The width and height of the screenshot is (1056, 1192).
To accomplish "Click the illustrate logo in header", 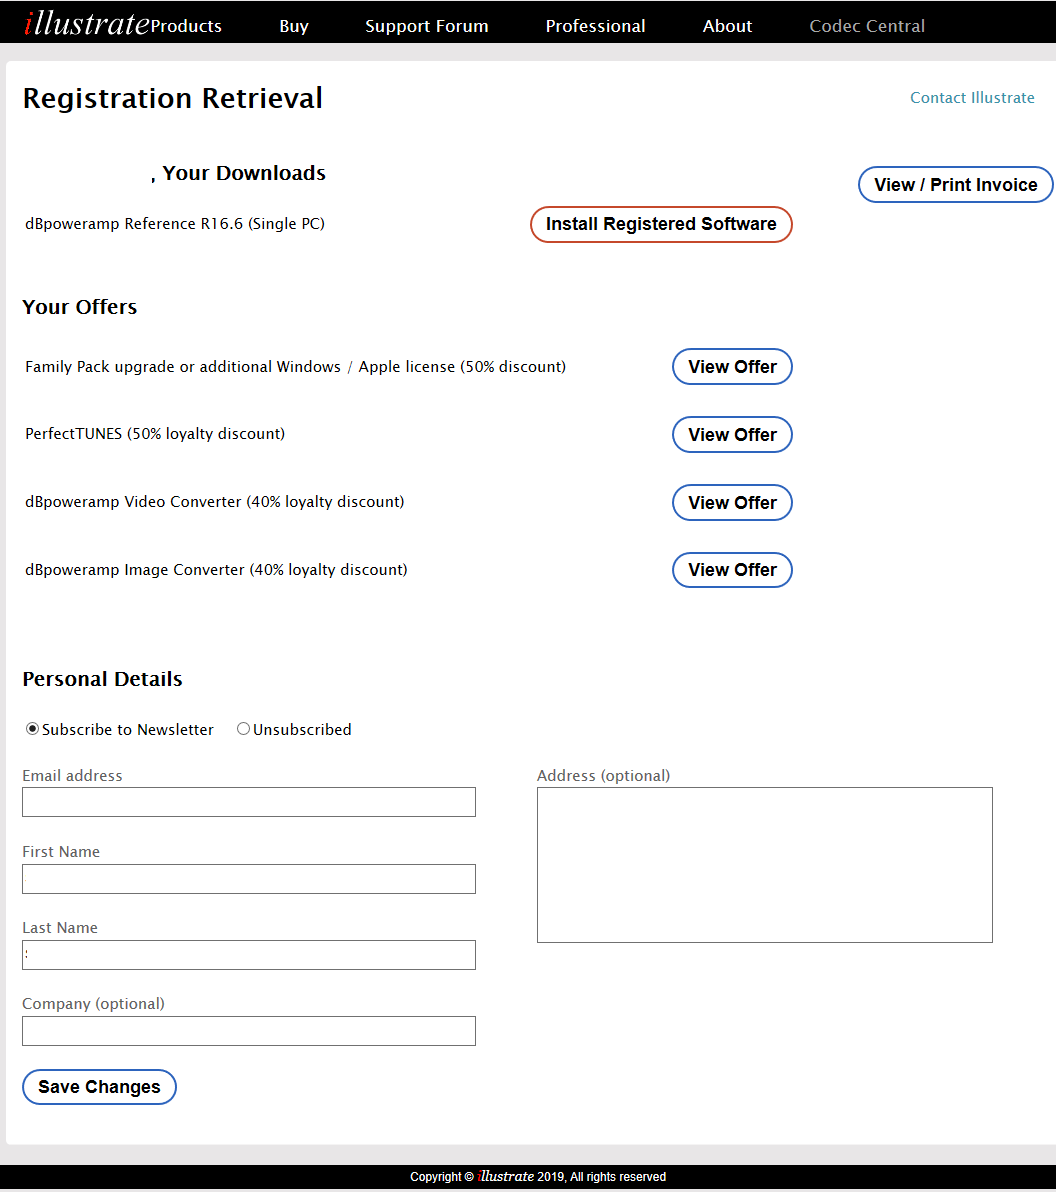I will tap(86, 23).
